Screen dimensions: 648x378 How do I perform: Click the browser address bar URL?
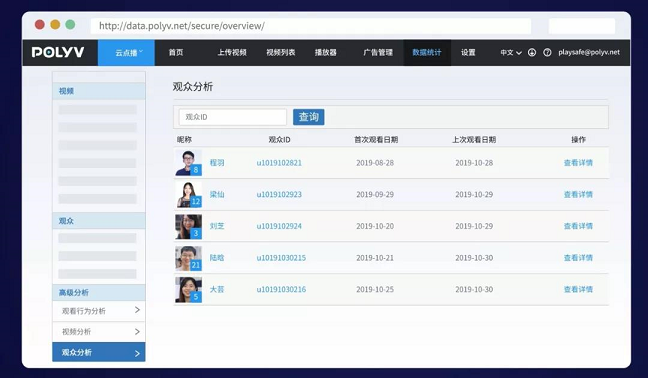(311, 26)
